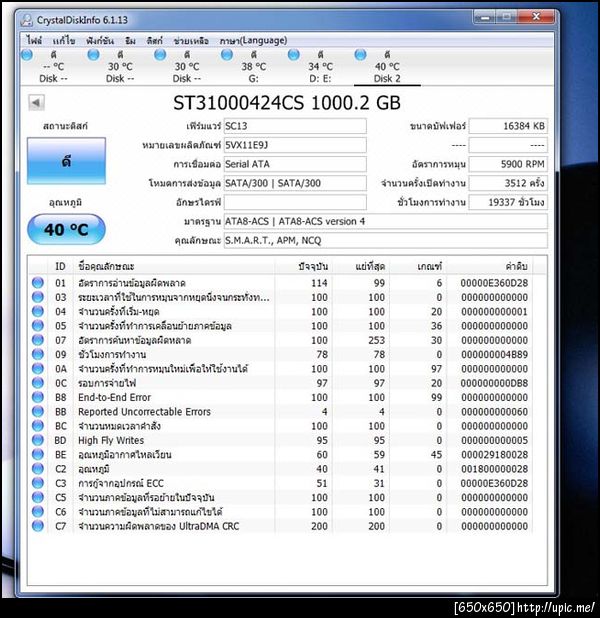The width and height of the screenshot is (600, 618).
Task: Click the interface field Serial ATA
Action: (x=295, y=164)
